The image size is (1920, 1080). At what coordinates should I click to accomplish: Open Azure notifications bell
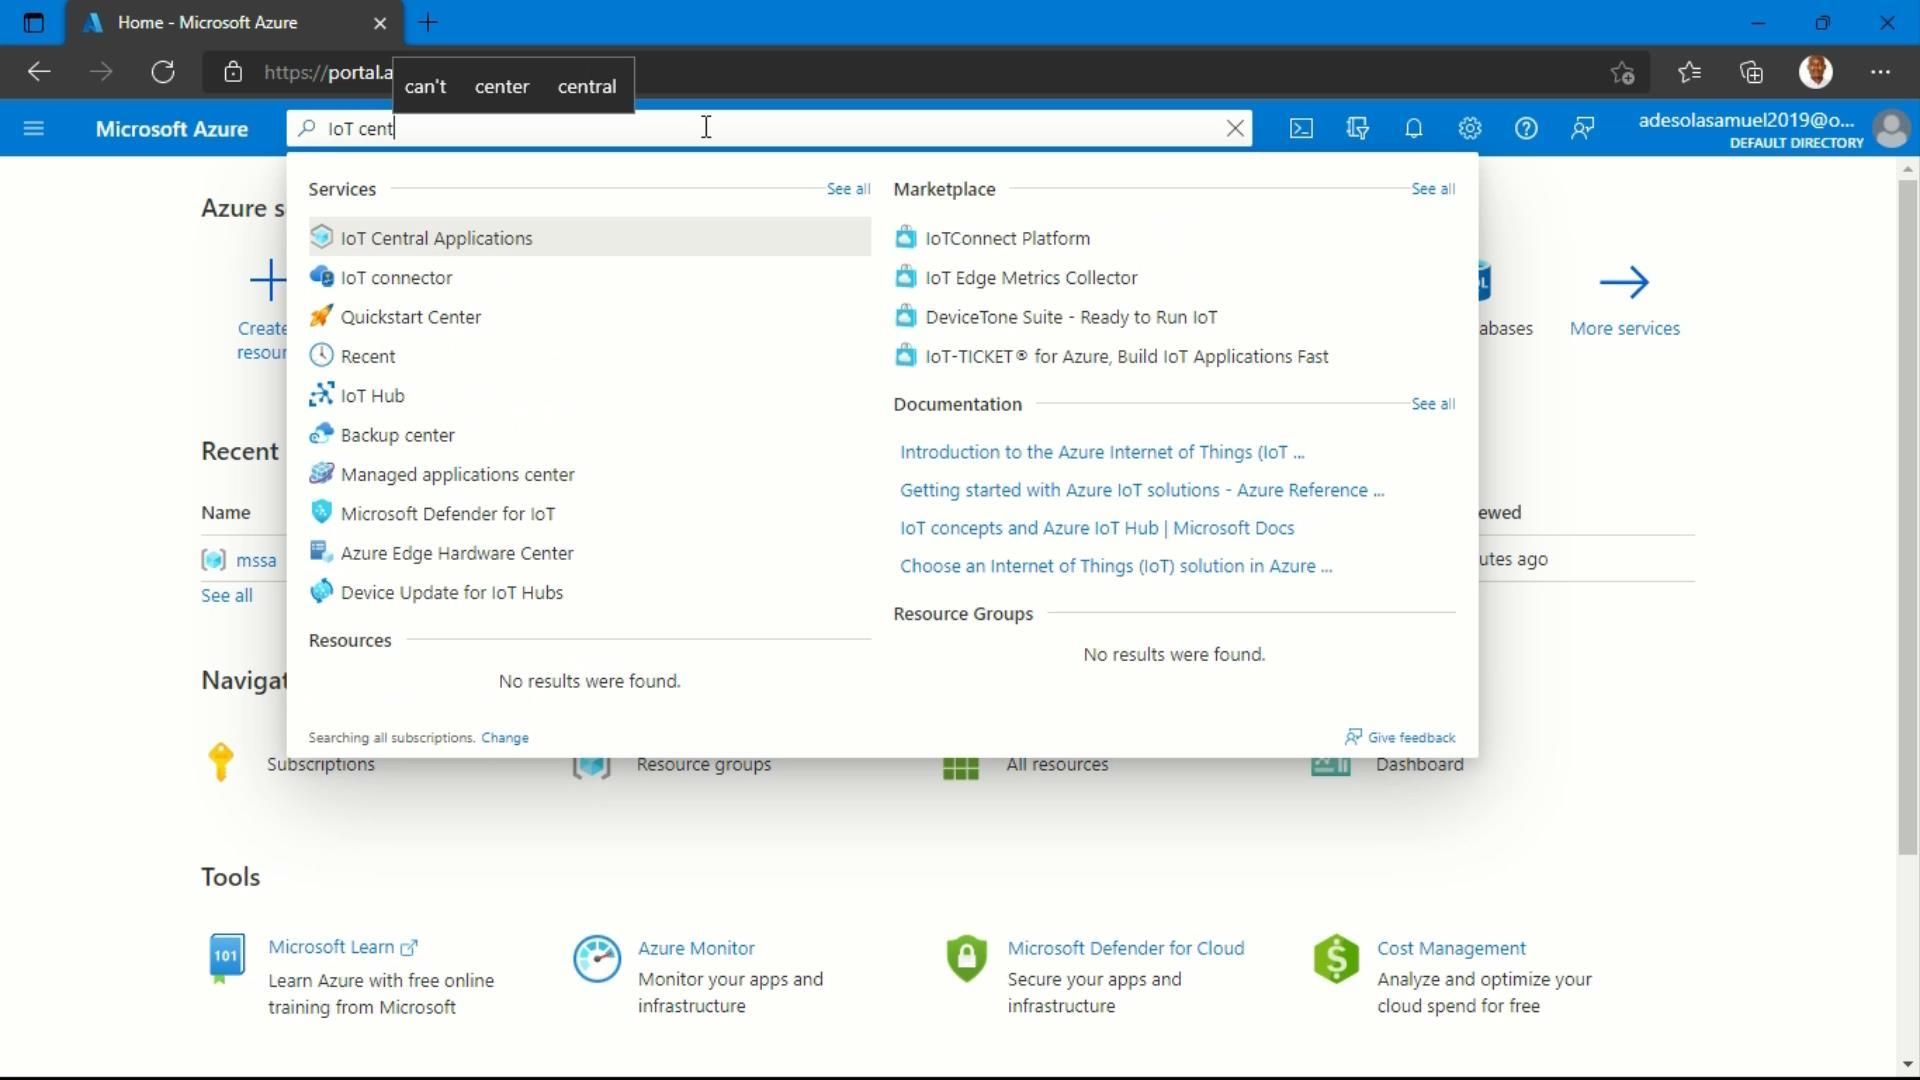1413,128
